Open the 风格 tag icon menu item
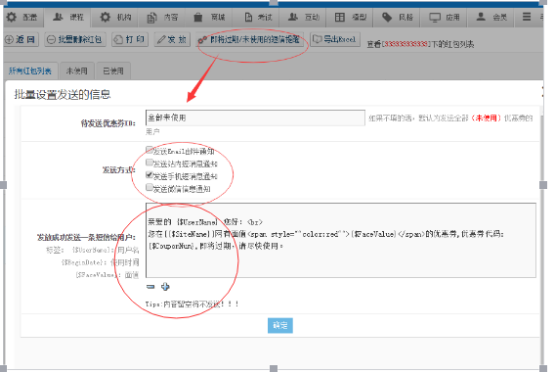This screenshot has height=372, width=554. [x=397, y=17]
